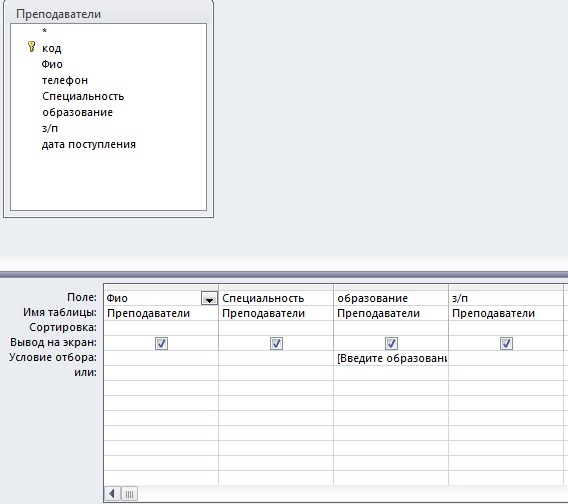Uncheck Вывод на экран for Фио column

click(161, 343)
